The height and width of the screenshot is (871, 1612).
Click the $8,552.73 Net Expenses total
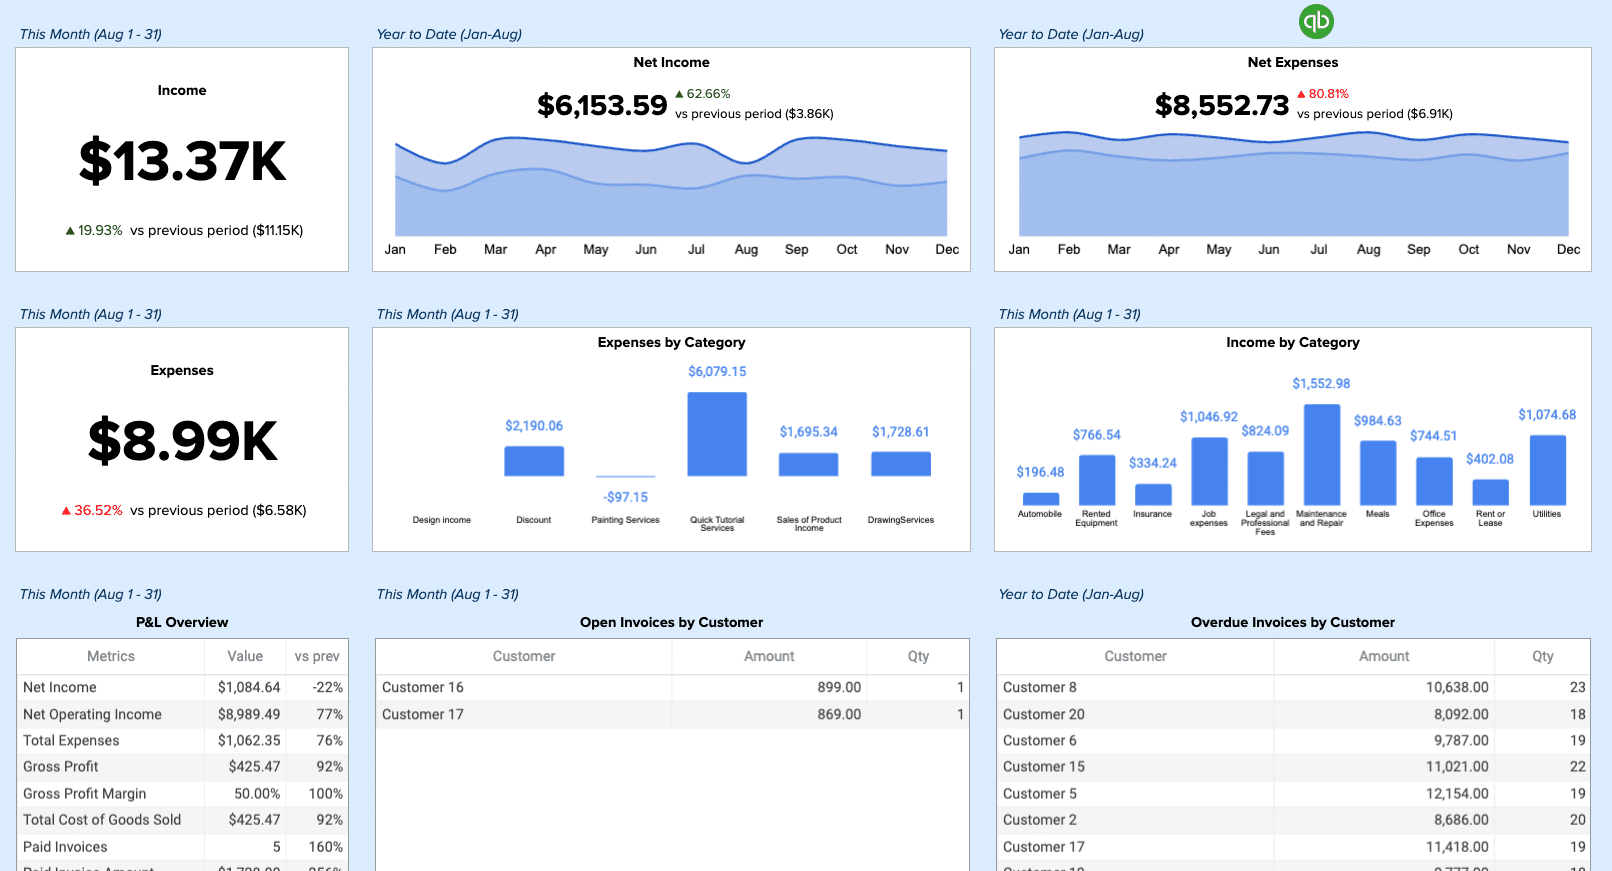[1221, 105]
